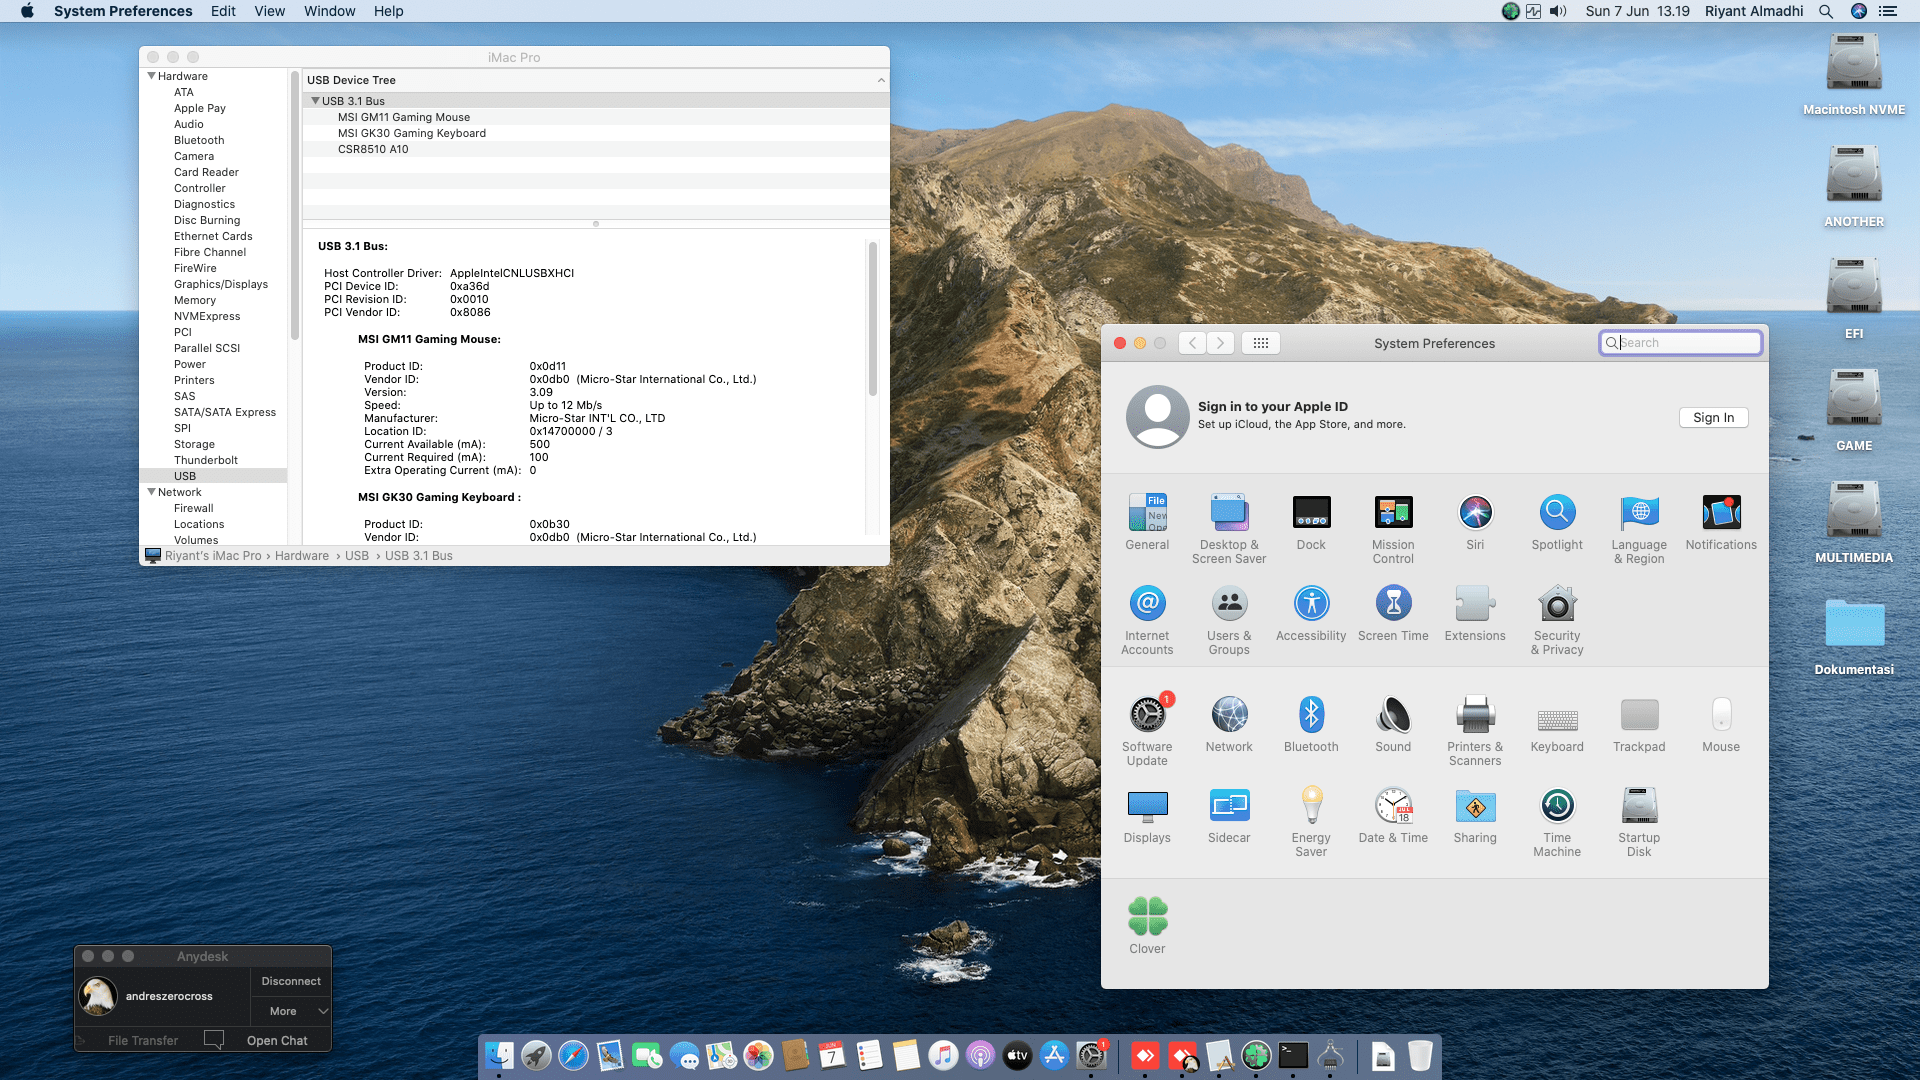
Task: Open Sharing preferences pane
Action: tap(1475, 815)
